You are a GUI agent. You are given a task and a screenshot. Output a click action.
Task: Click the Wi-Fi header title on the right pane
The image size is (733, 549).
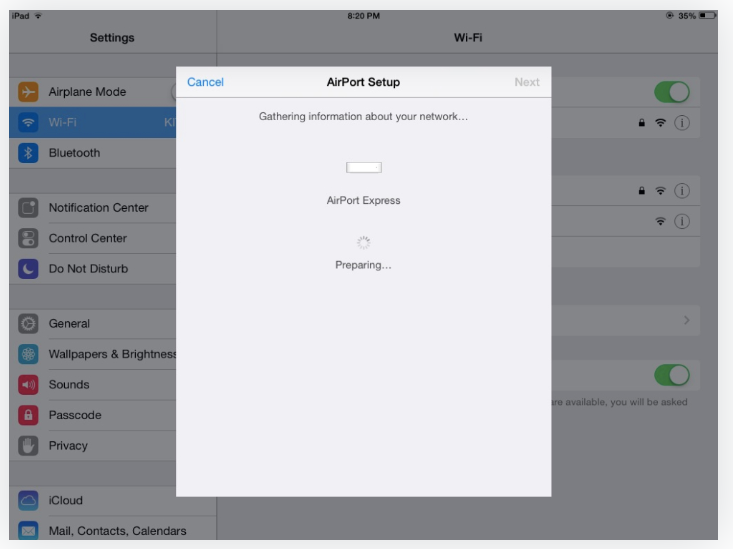point(468,38)
